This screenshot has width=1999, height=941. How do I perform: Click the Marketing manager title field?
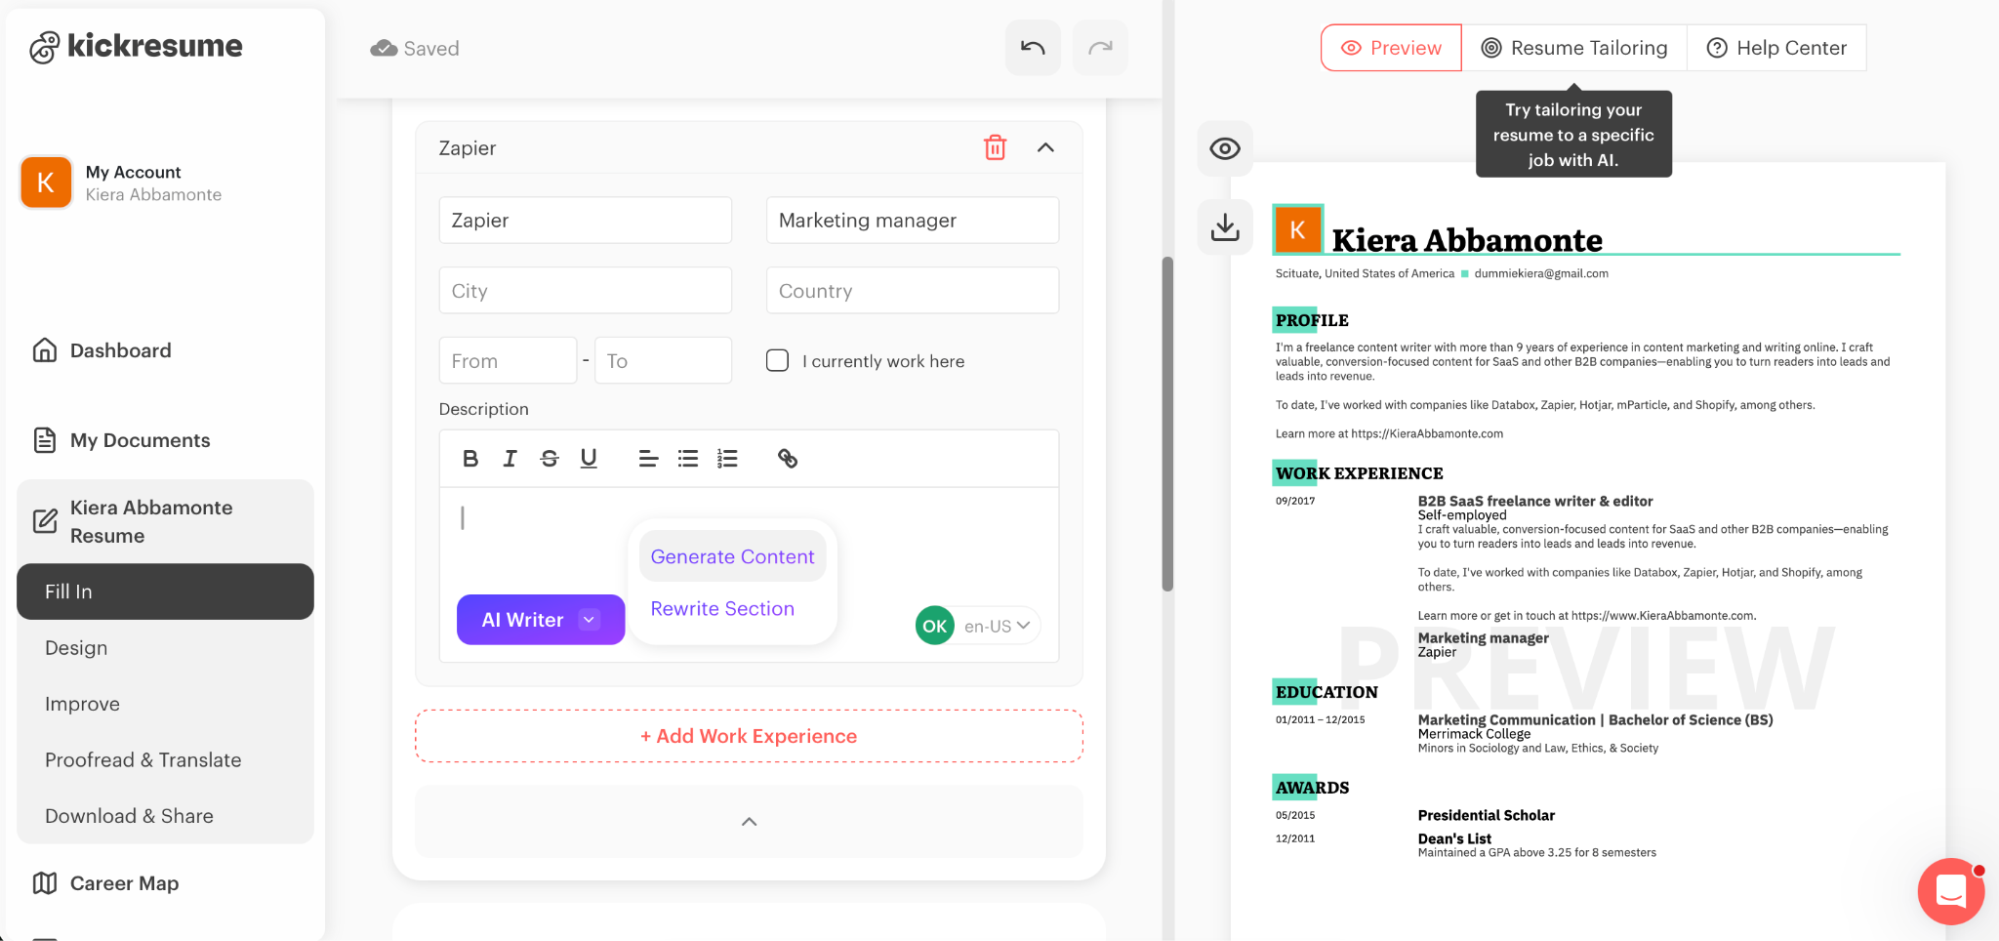912,220
